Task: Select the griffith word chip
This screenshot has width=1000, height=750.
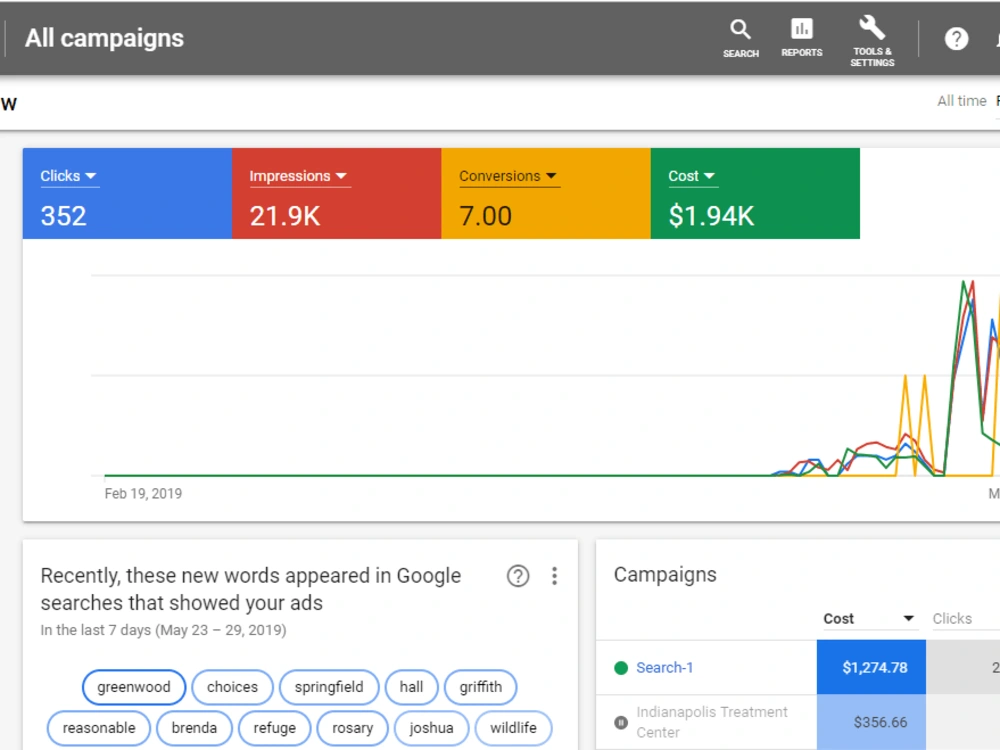Action: coord(481,687)
